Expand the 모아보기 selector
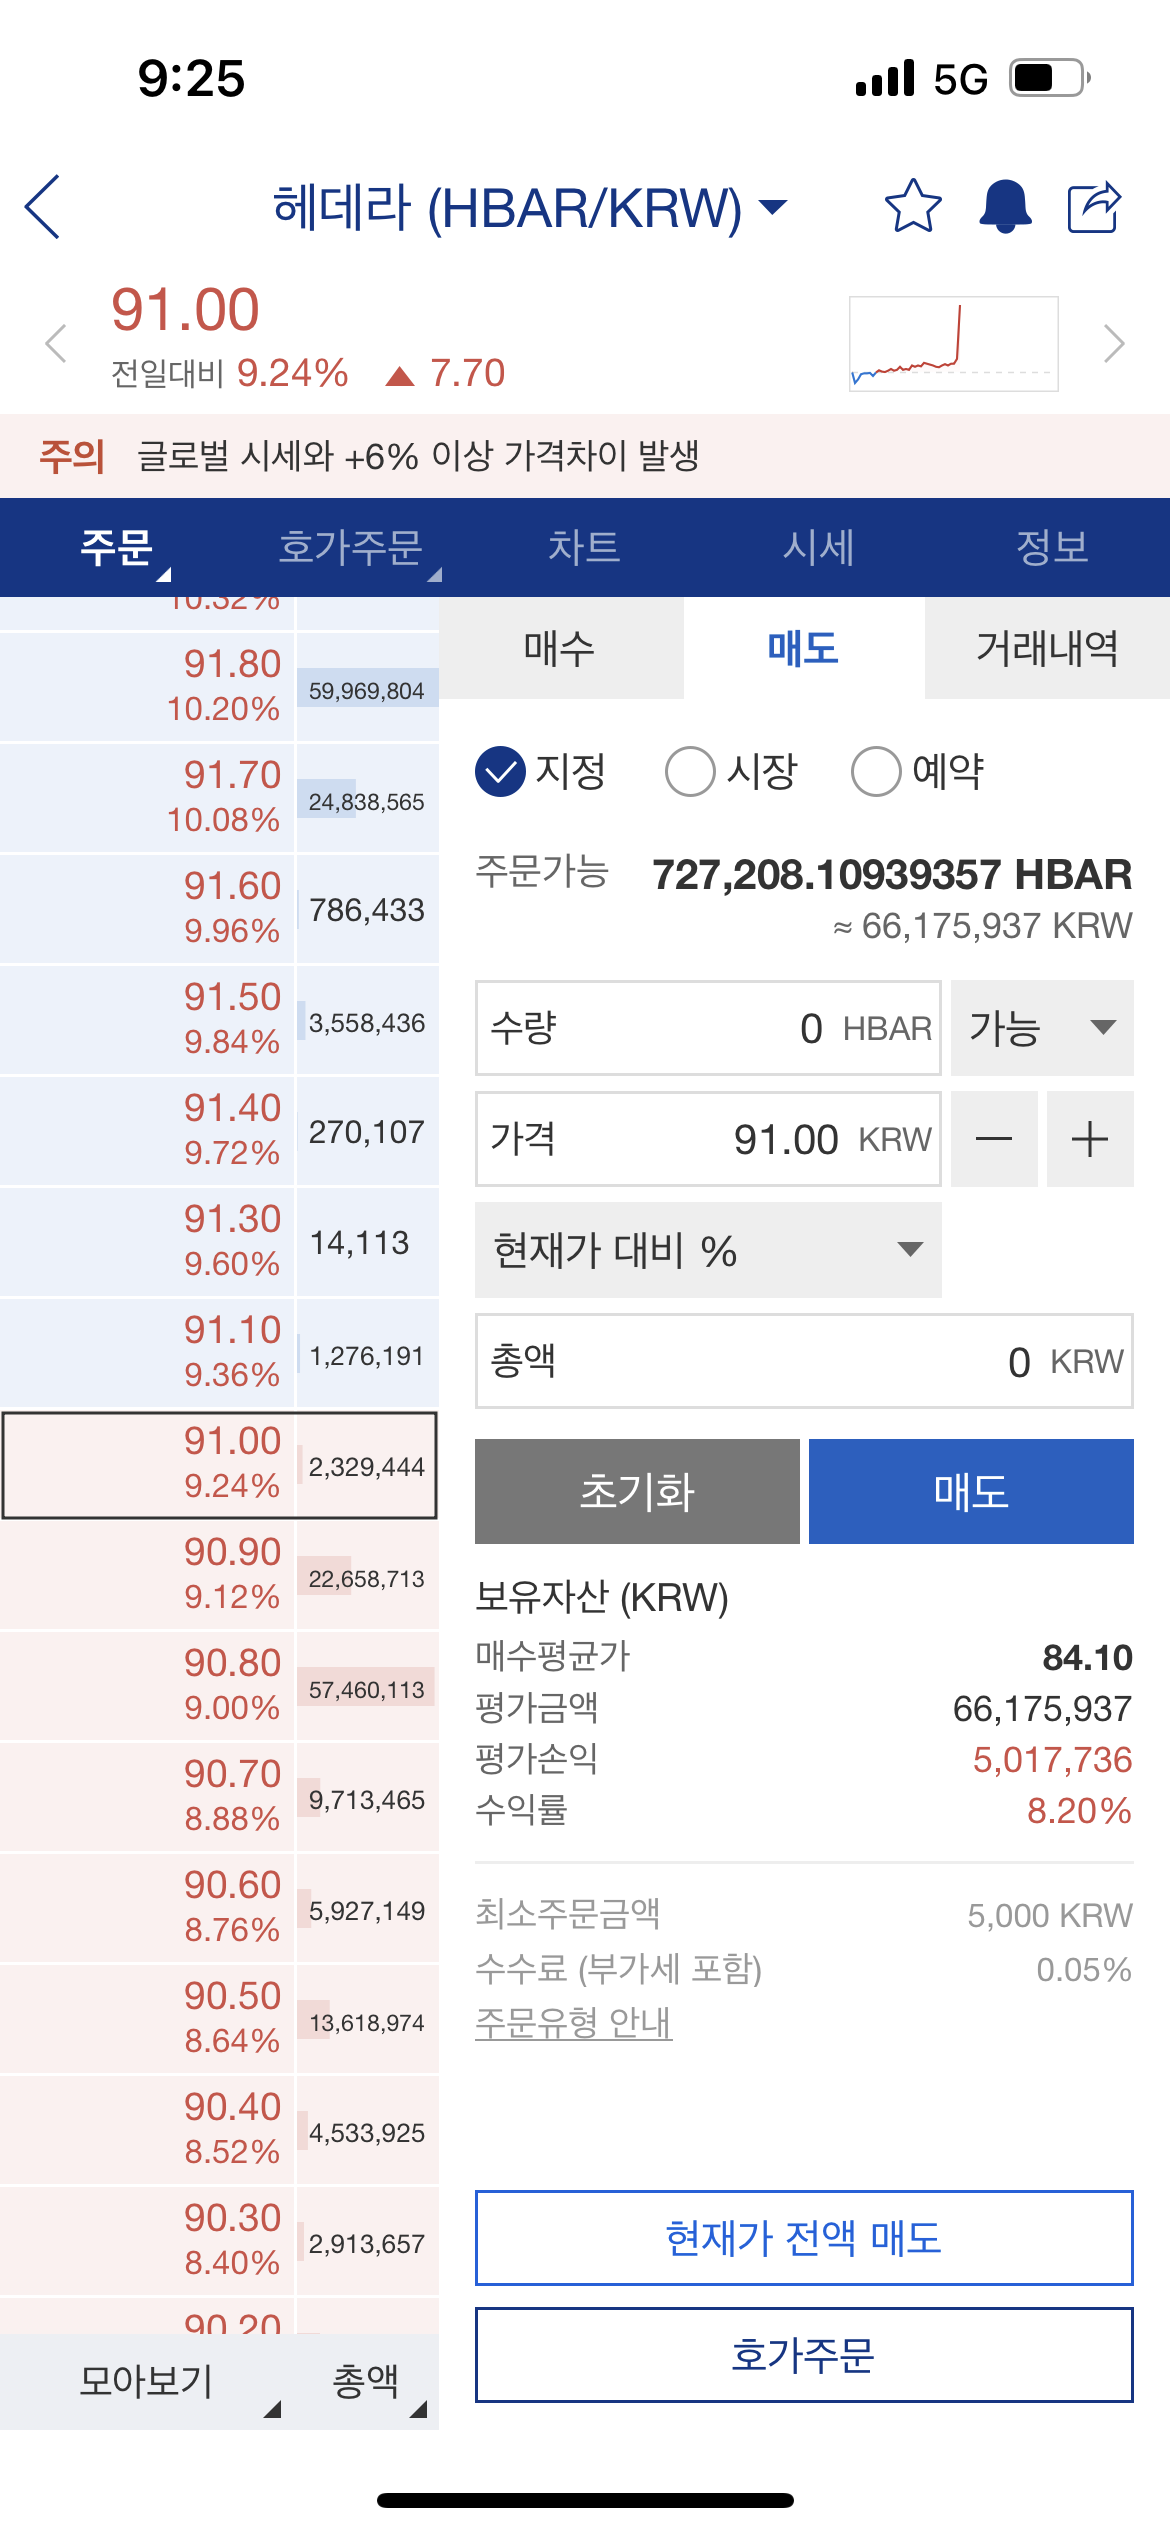Image resolution: width=1170 pixels, height=2532 pixels. pos(147,2382)
